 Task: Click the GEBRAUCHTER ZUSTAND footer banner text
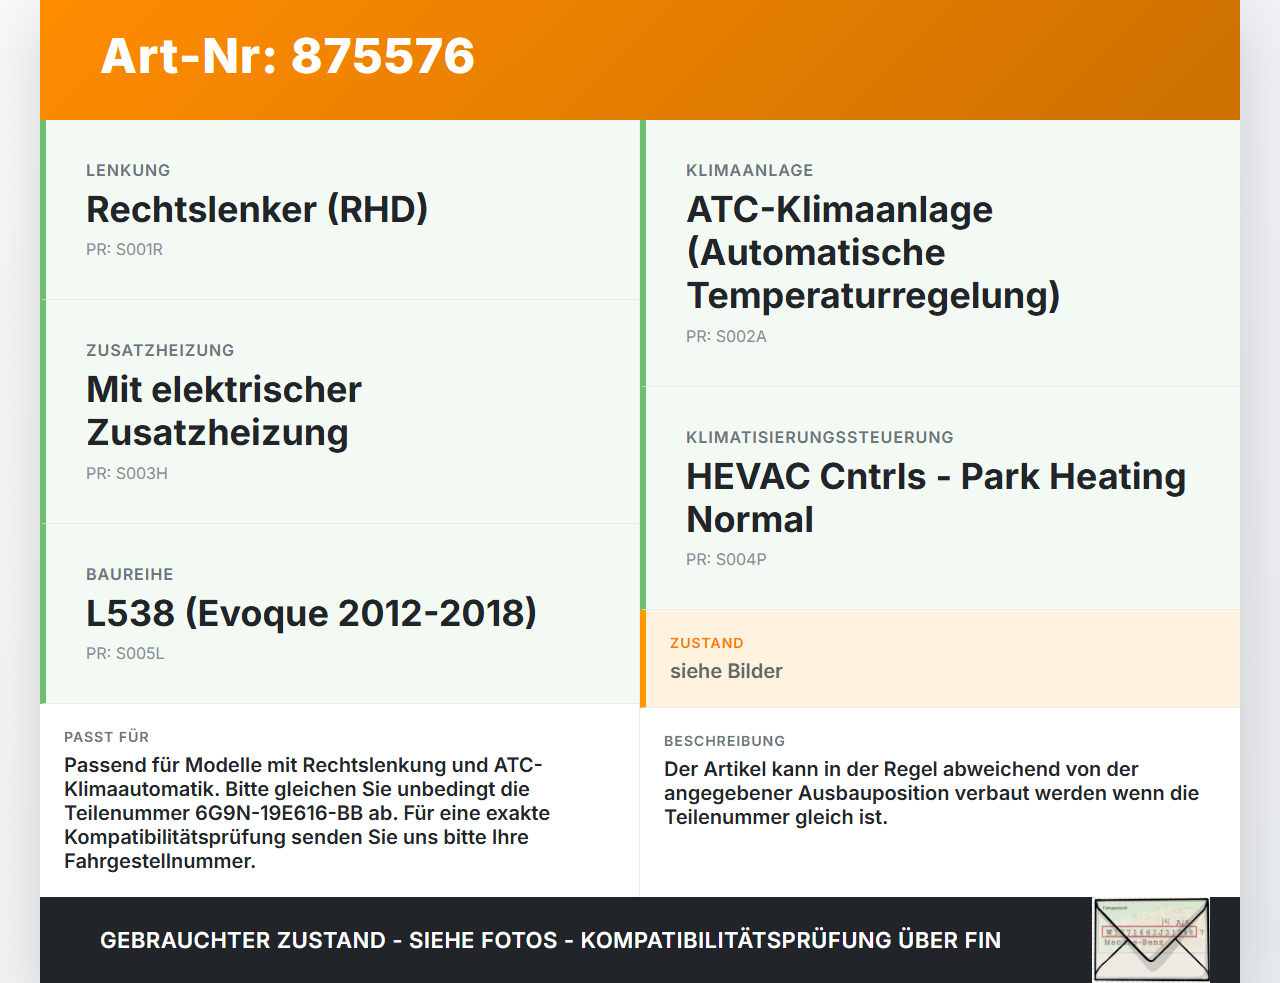550,940
